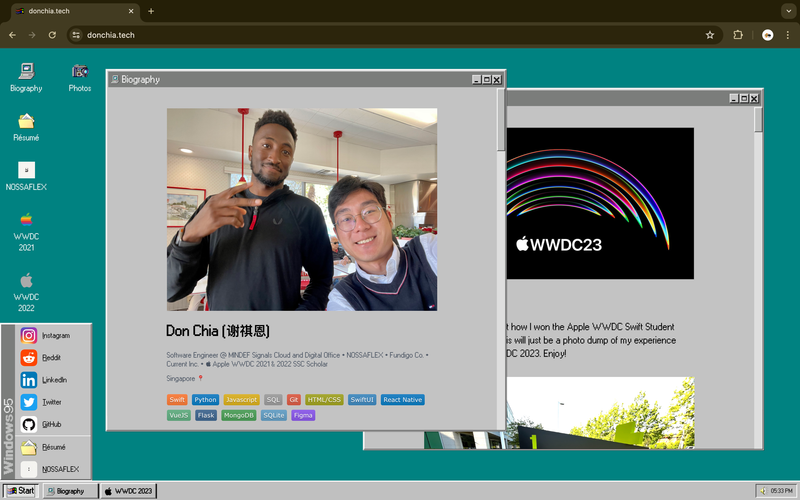Open the Biography desktop icon
Image resolution: width=800 pixels, height=500 pixels.
coord(26,78)
